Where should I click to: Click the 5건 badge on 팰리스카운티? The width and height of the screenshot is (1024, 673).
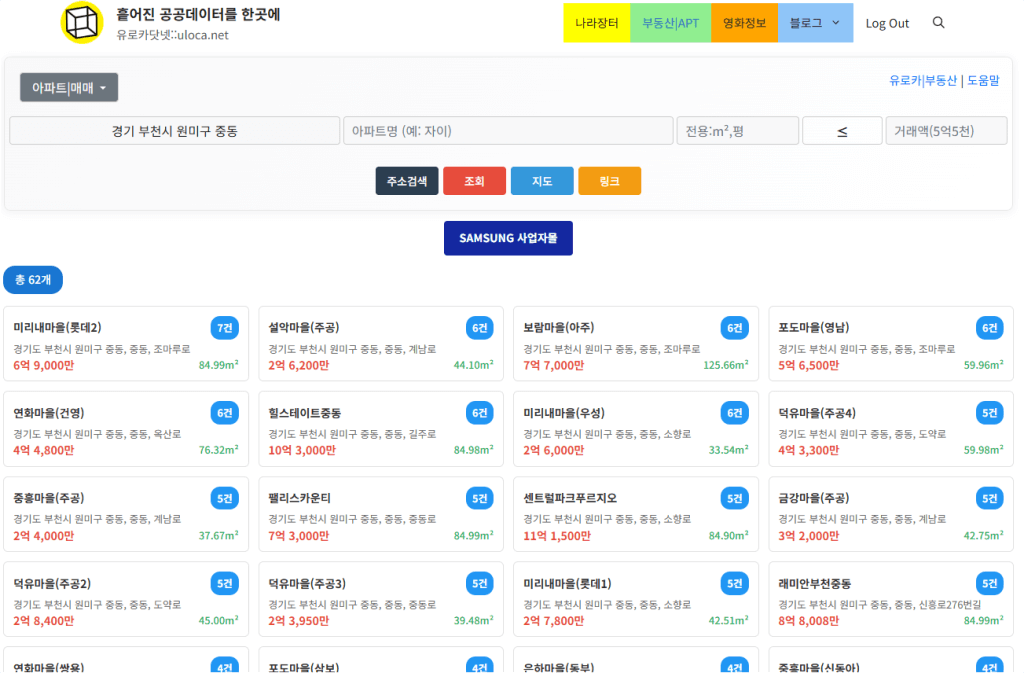pos(479,498)
